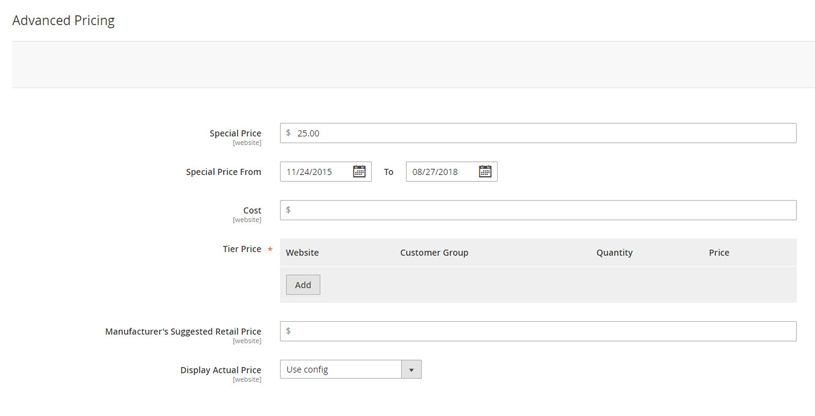Click the Display Actual Price label
Image resolution: width=815 pixels, height=416 pixels.
click(221, 370)
